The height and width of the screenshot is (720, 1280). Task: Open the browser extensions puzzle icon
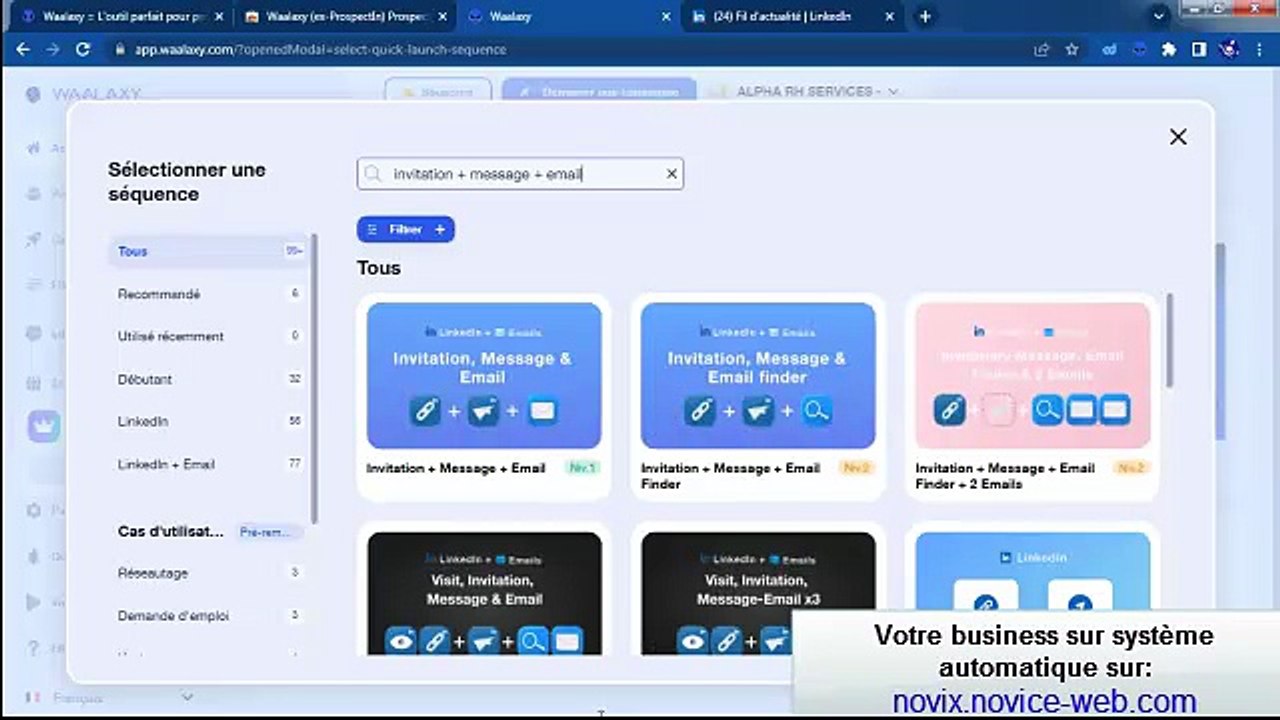1169,49
